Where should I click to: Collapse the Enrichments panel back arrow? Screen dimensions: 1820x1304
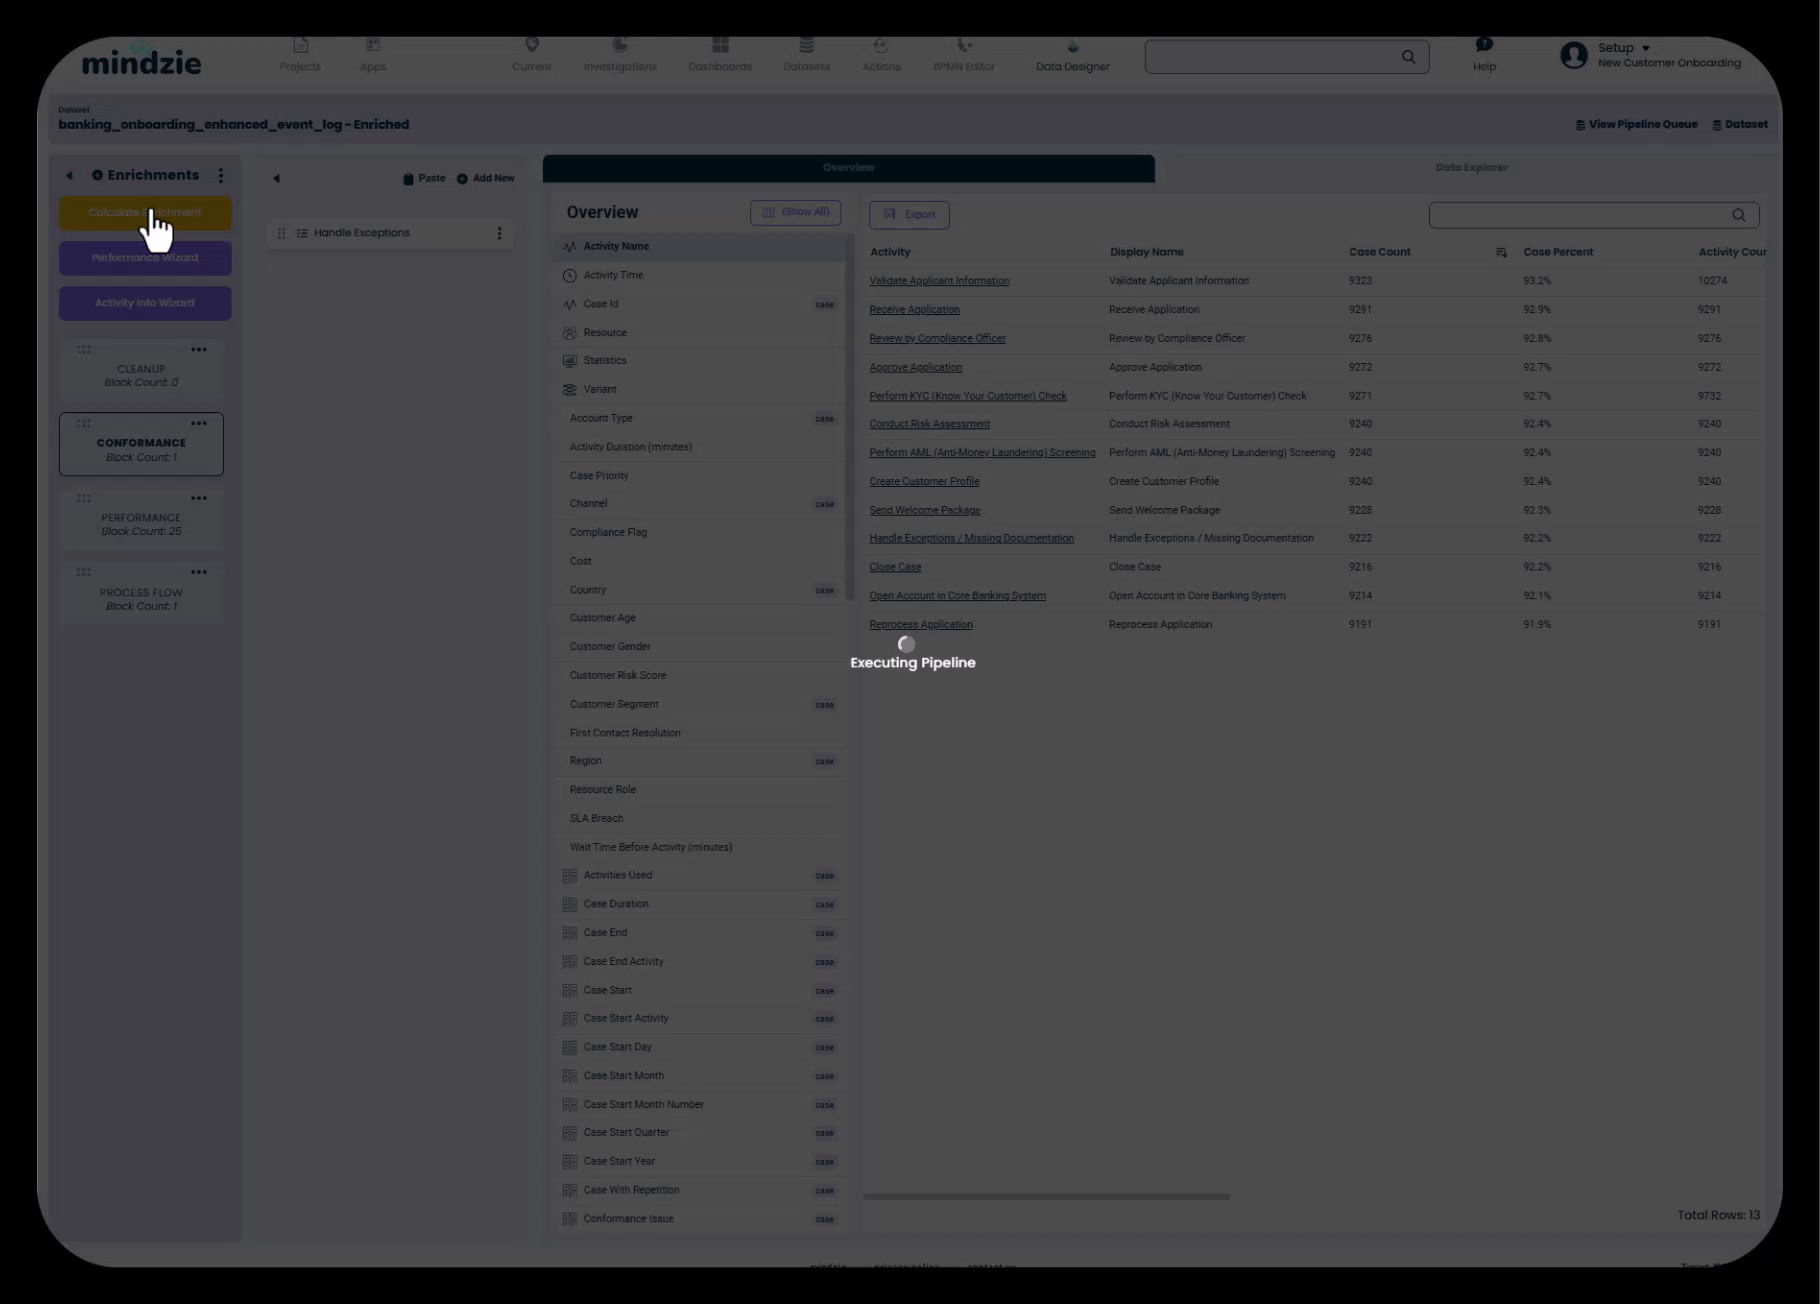click(x=69, y=176)
